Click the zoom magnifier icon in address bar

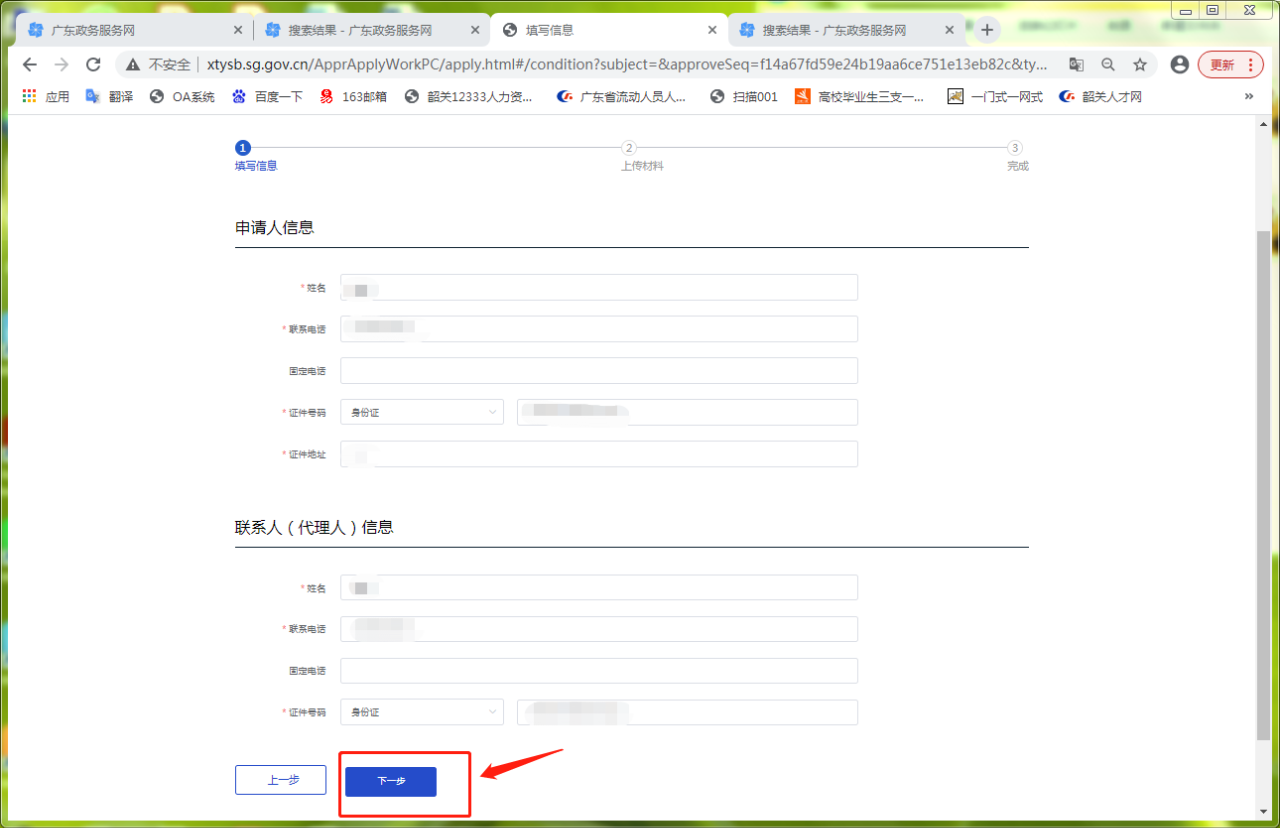pos(1108,65)
